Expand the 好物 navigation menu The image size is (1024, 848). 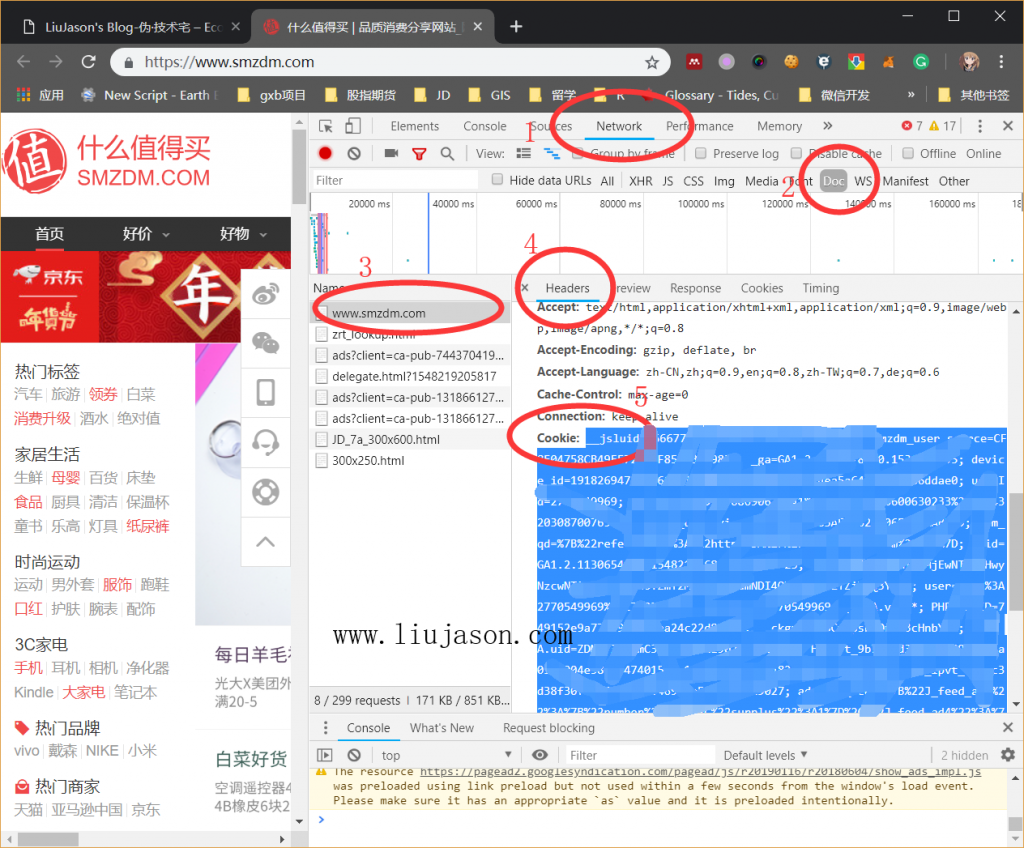tap(244, 234)
